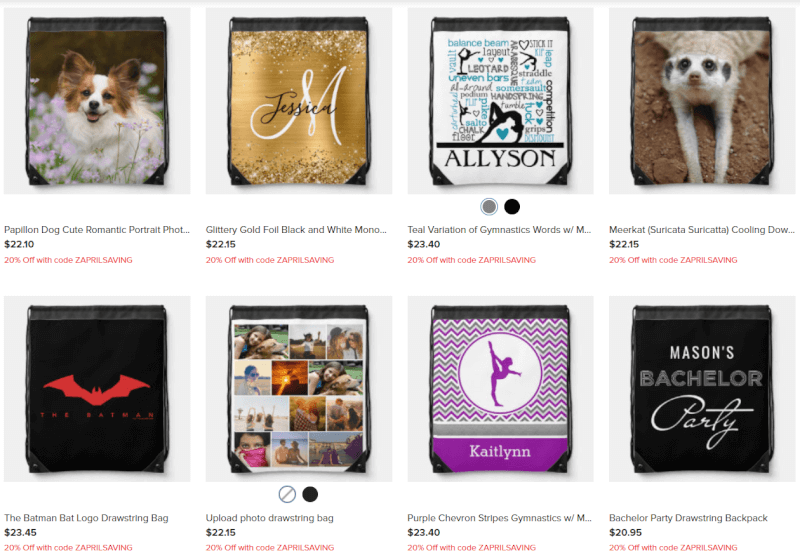800x560 pixels.
Task: Open the Papillon dog portrait bag image
Action: [97, 101]
